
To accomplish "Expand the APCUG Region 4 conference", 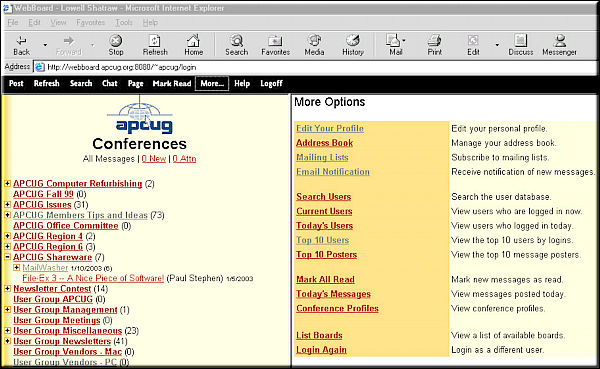I will 7,236.
